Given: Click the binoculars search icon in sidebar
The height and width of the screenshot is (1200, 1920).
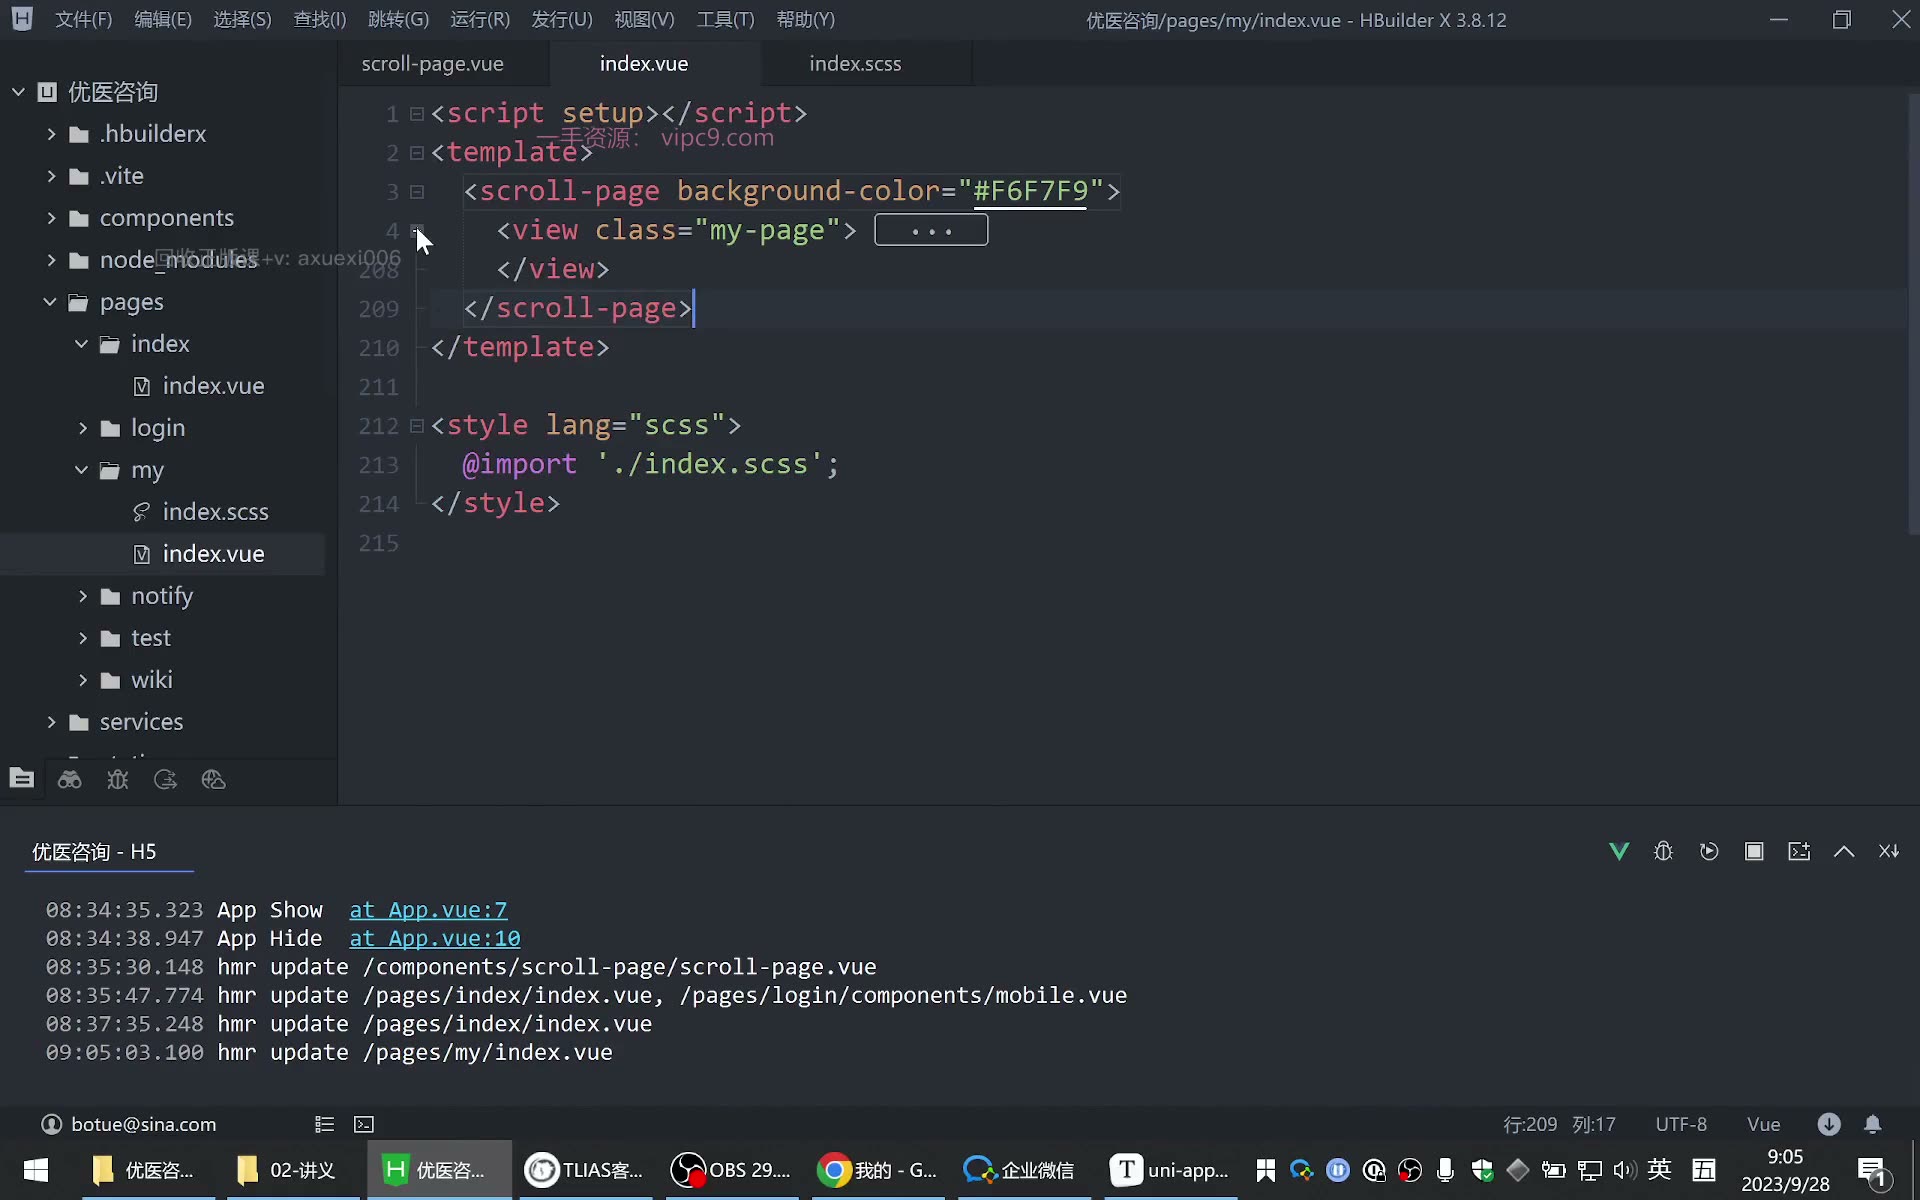Looking at the screenshot, I should (69, 780).
